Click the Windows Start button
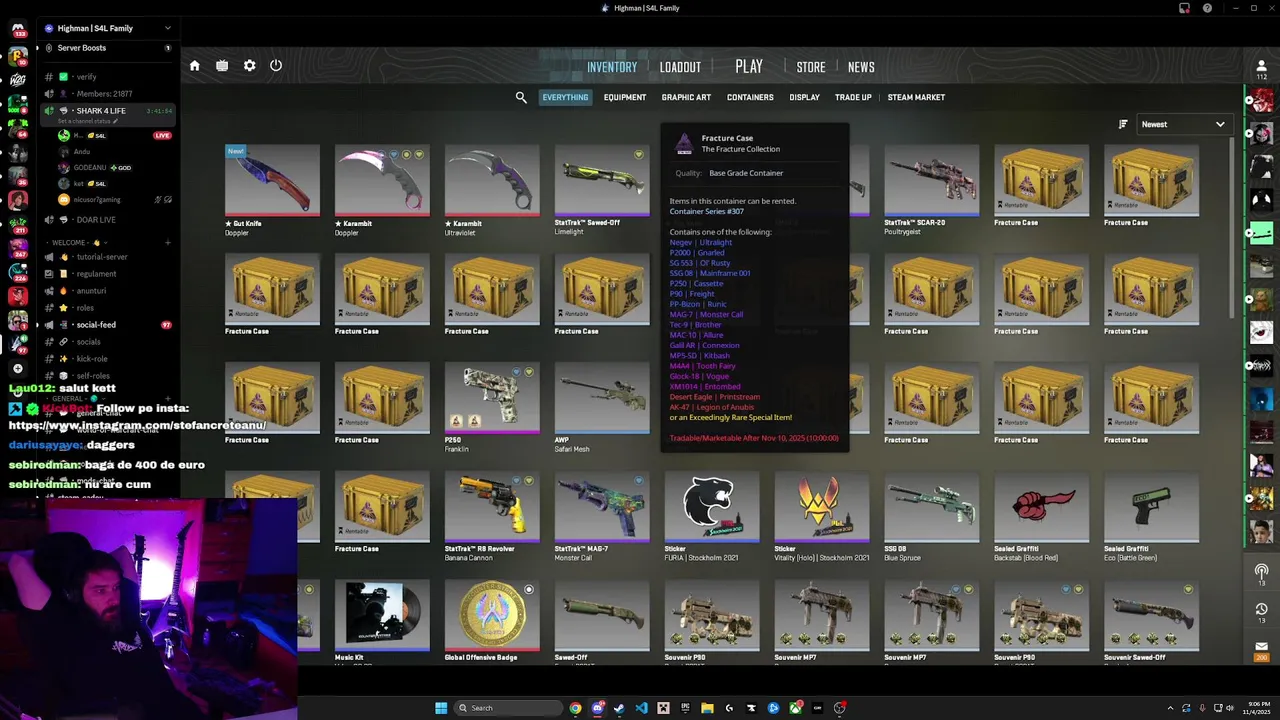Viewport: 1280px width, 720px height. tap(441, 708)
